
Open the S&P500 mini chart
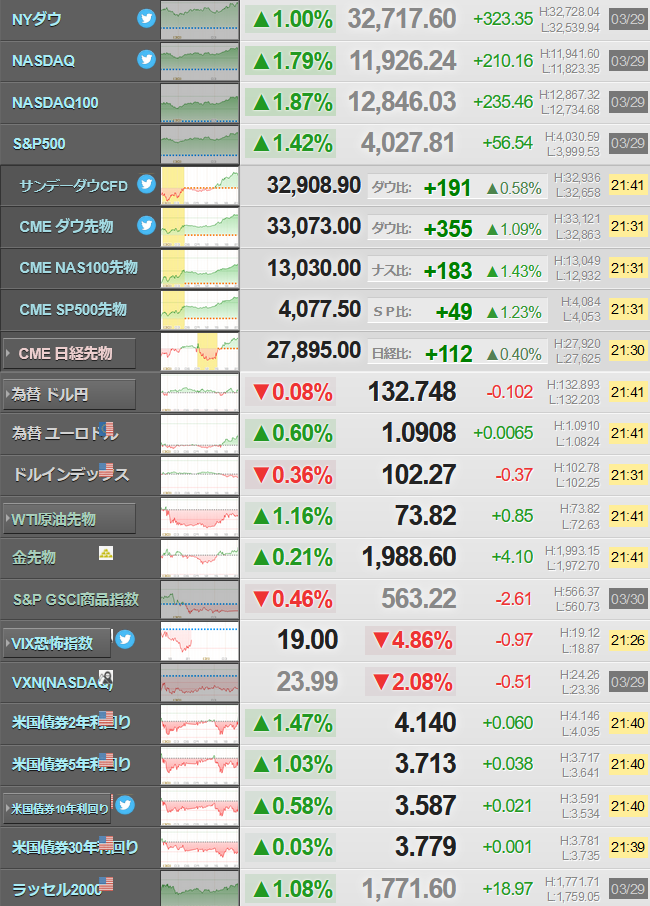199,144
